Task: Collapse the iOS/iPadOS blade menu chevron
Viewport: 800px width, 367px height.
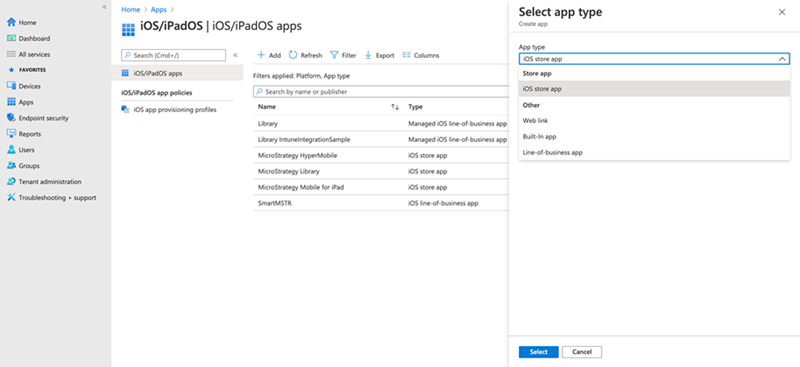Action: (235, 55)
